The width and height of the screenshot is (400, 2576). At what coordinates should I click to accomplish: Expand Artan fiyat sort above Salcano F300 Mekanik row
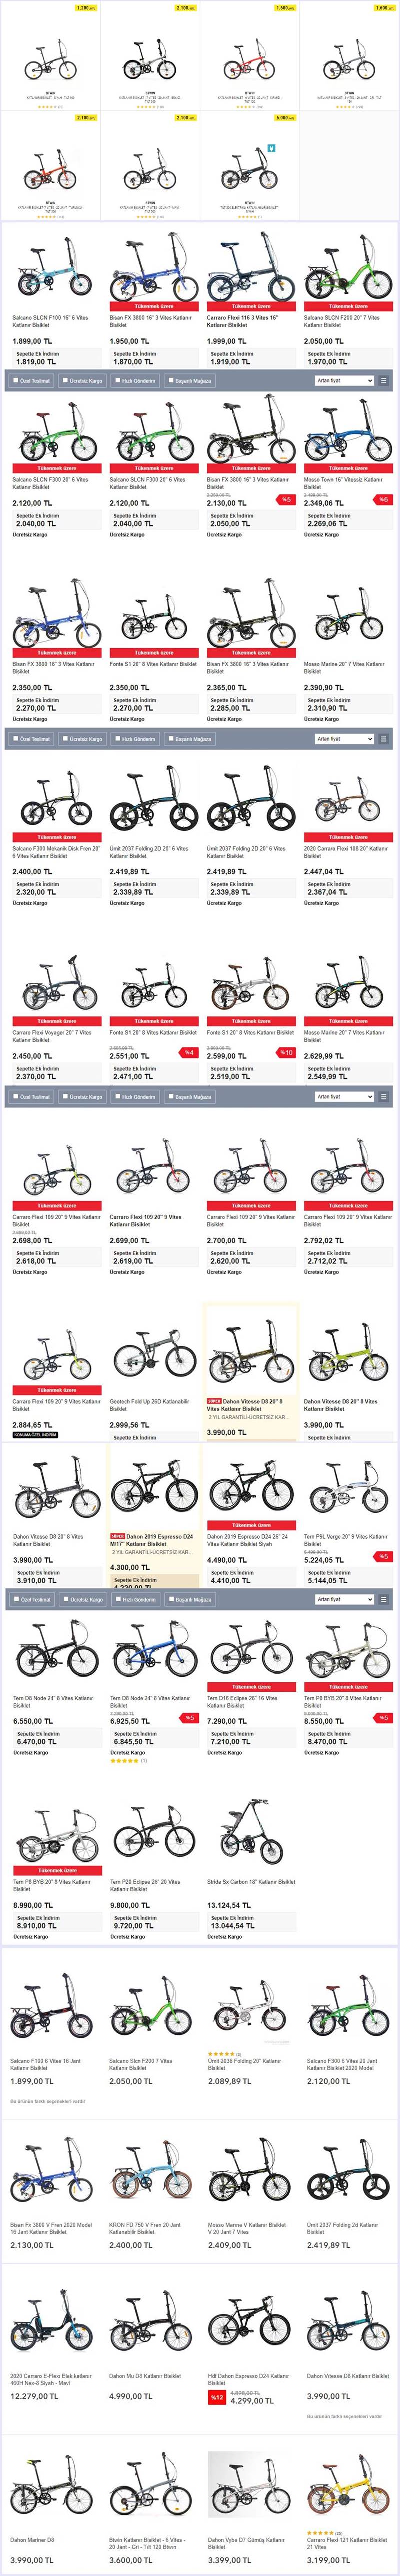344,739
